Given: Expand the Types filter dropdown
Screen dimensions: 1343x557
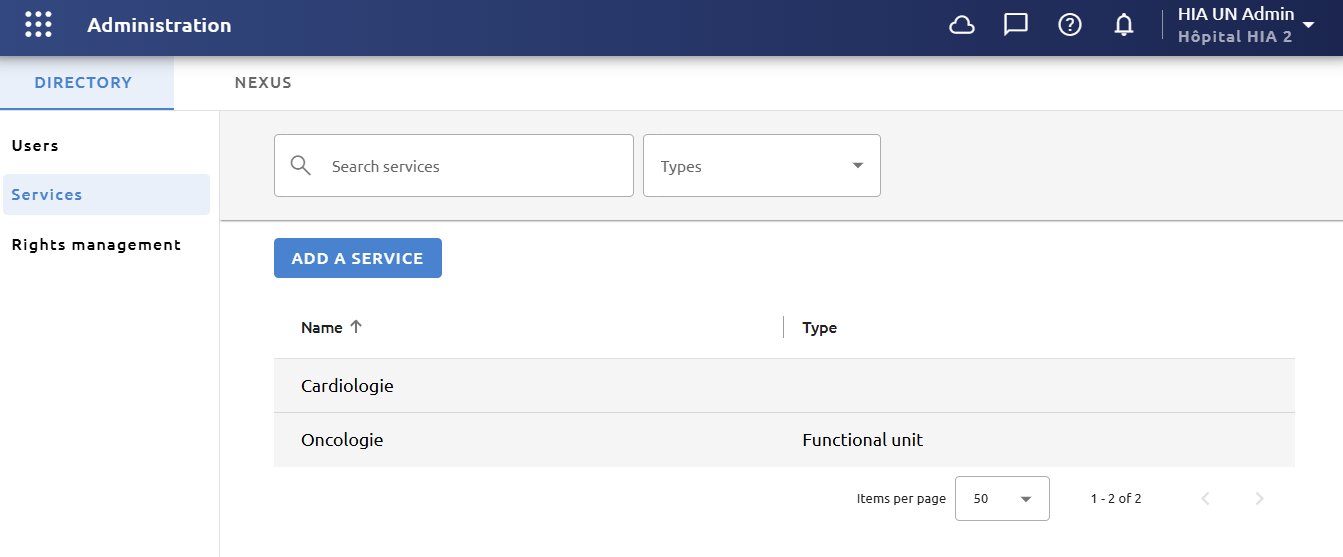Looking at the screenshot, I should [762, 166].
